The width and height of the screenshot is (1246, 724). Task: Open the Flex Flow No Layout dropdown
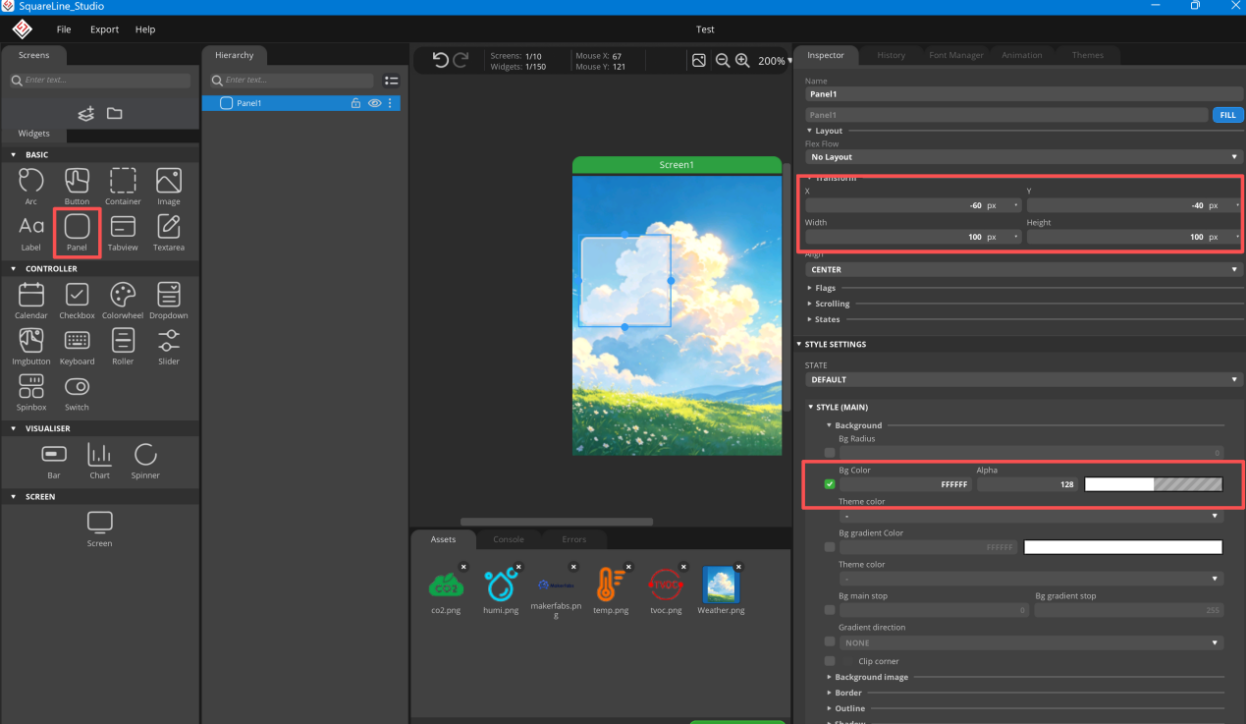[x=1023, y=157]
